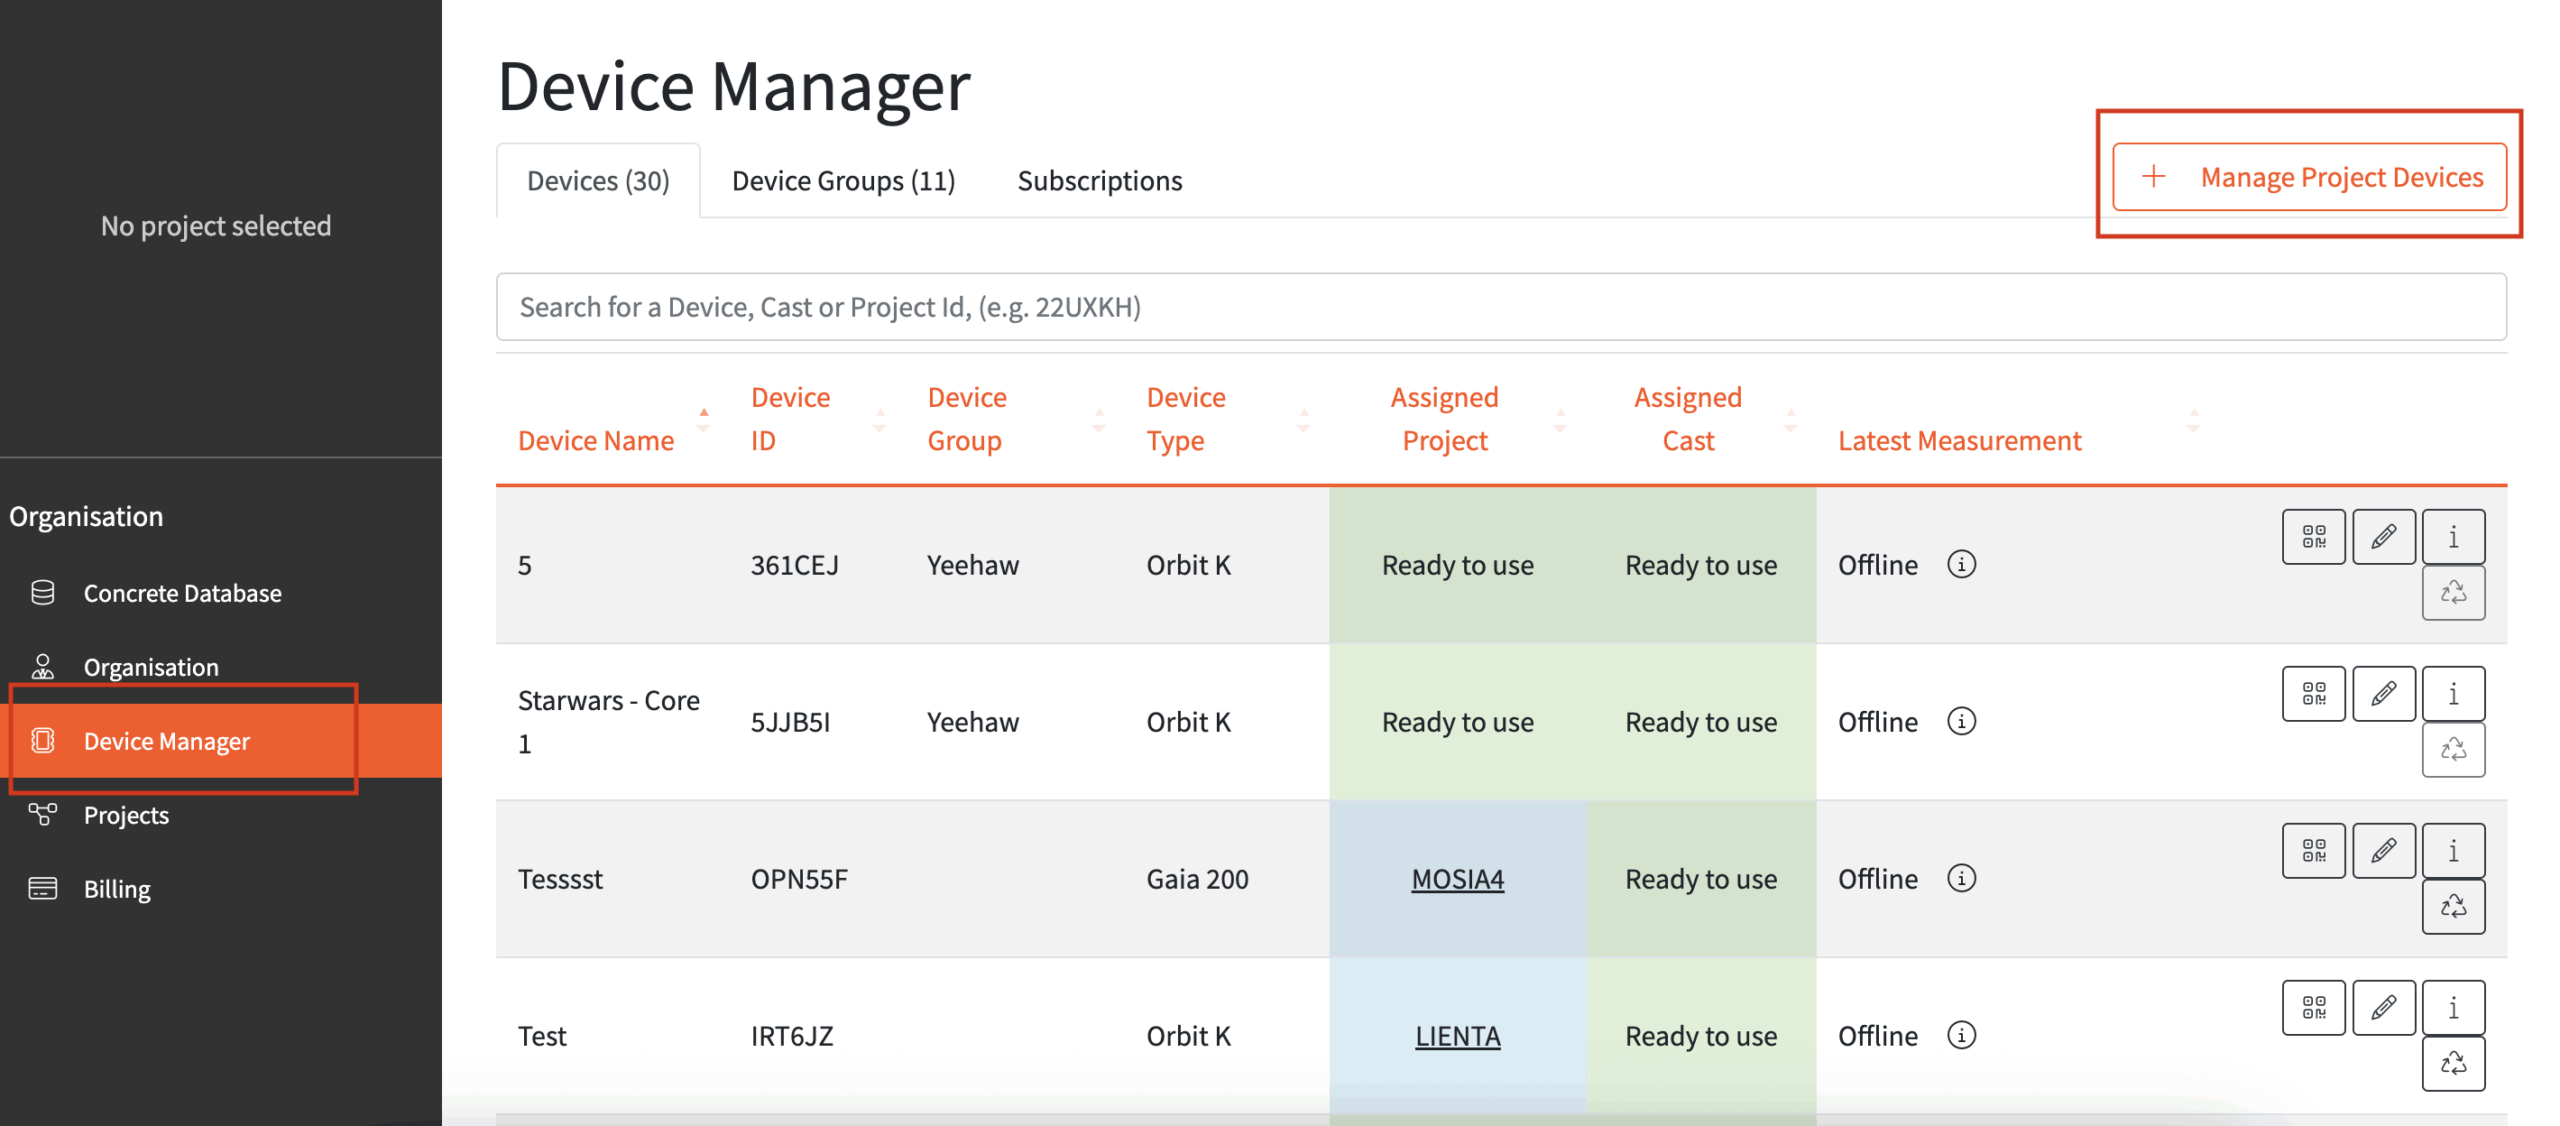
Task: Switch to the Device Groups tab
Action: coord(843,180)
